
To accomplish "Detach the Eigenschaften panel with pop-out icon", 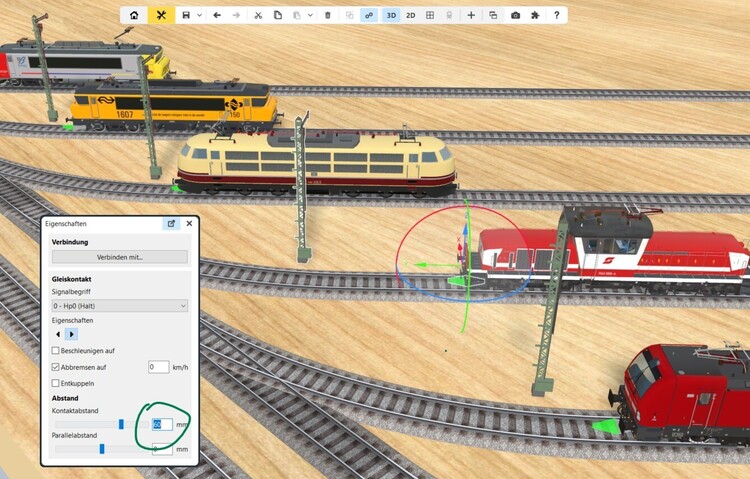I will [171, 223].
